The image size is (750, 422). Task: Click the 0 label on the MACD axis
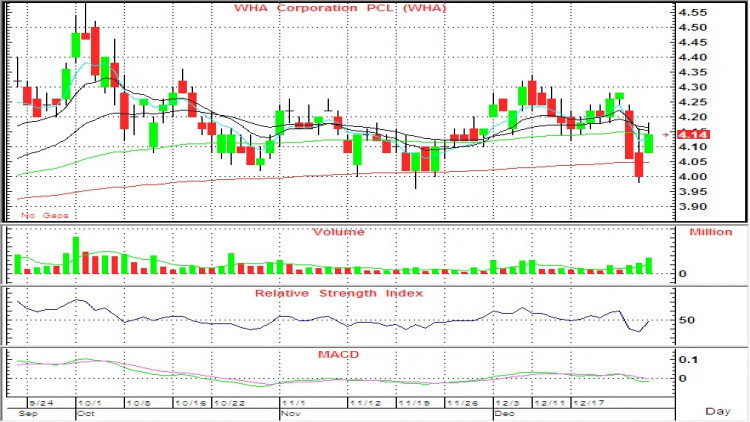(683, 378)
